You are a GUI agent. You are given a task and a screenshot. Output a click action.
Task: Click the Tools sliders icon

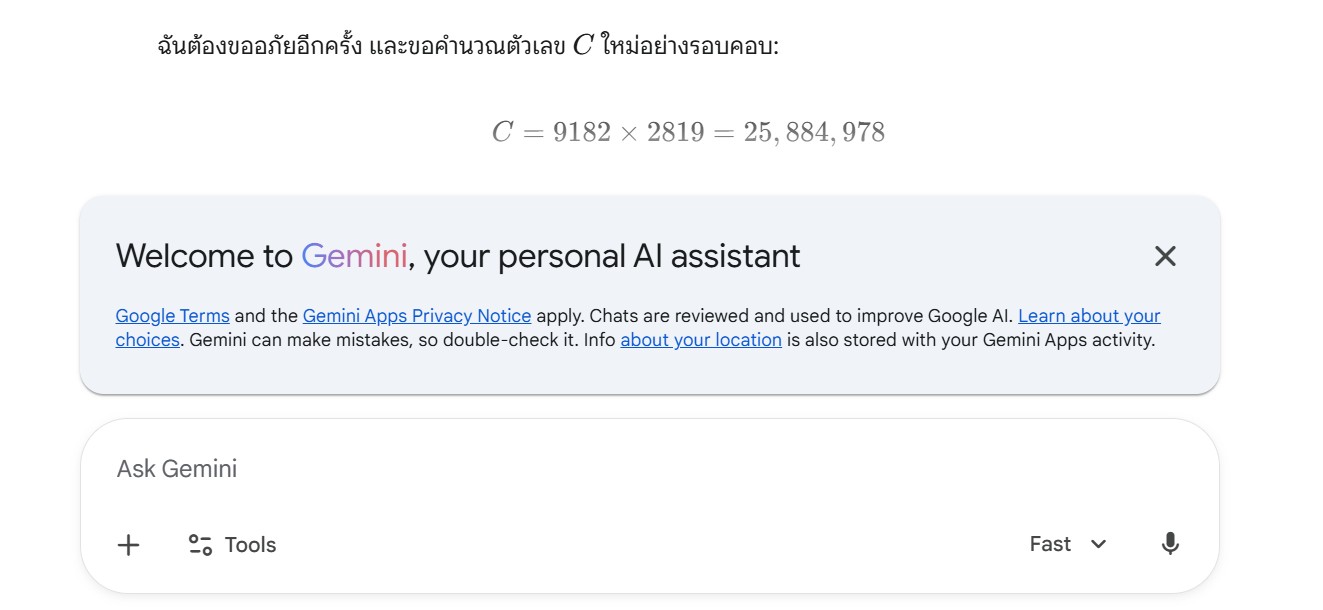[200, 545]
